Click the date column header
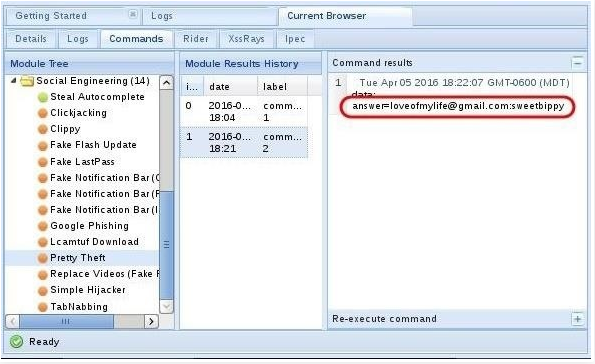 point(231,87)
